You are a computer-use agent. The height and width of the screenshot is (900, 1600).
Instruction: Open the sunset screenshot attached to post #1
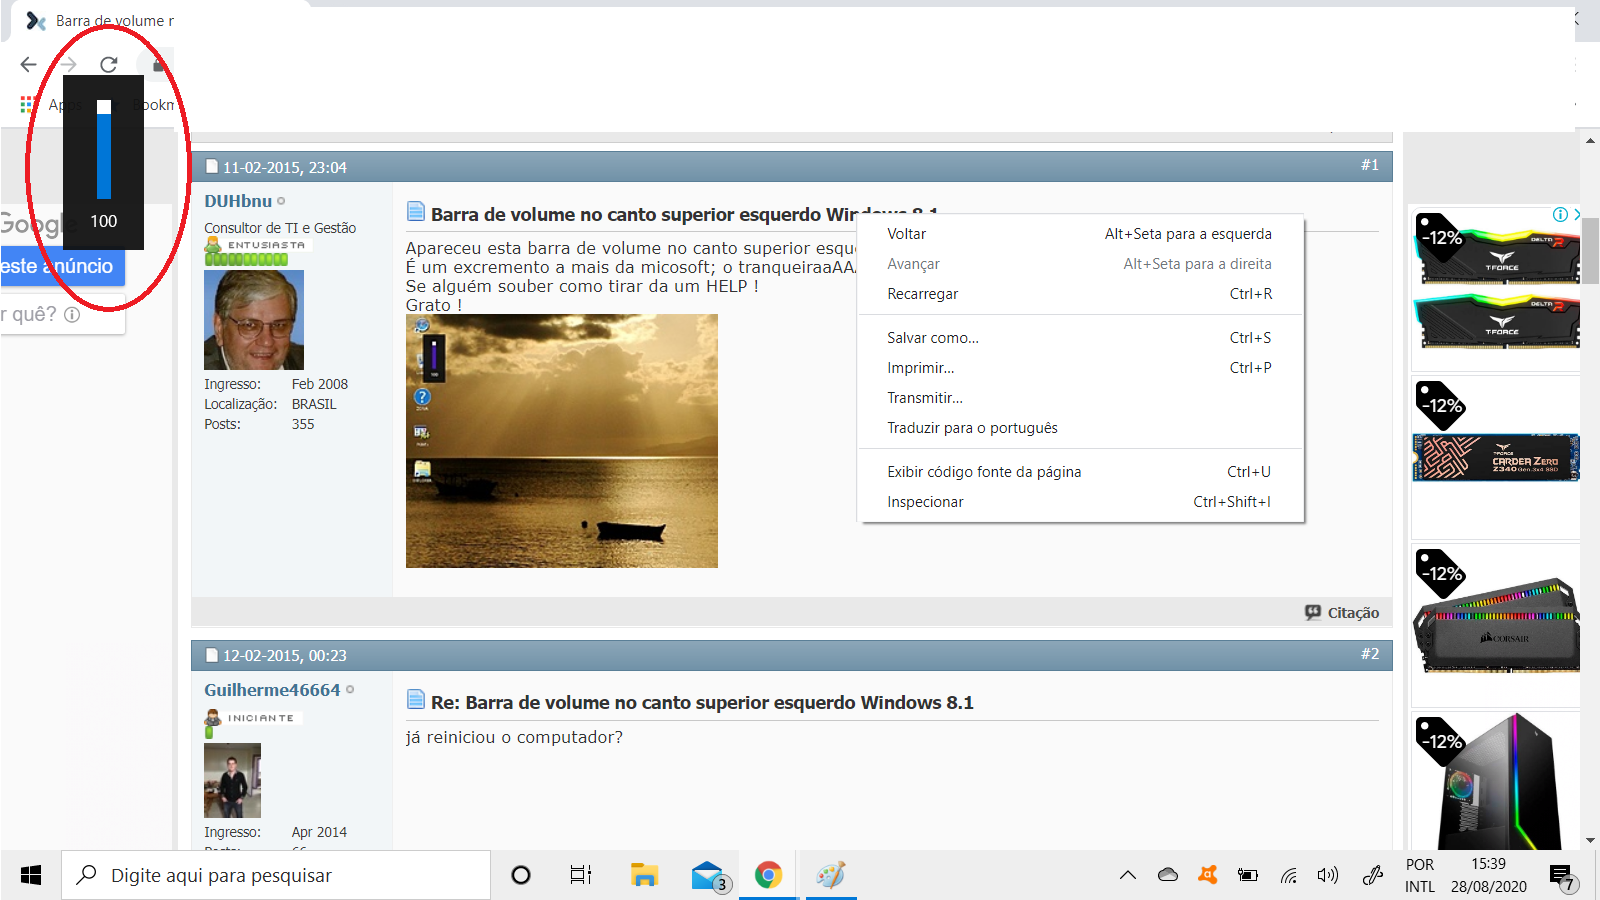[x=562, y=441]
